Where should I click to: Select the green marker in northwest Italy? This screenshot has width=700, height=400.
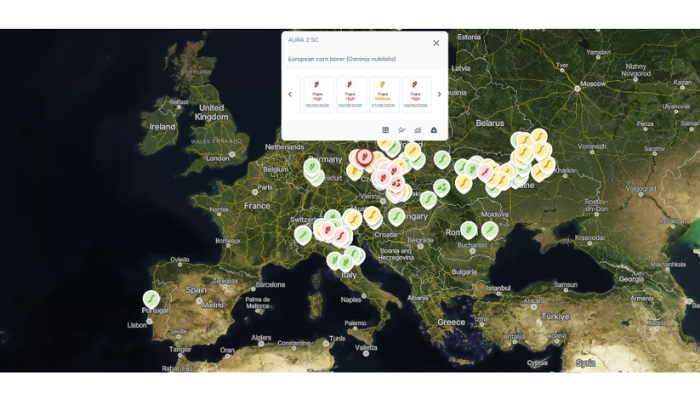tap(303, 235)
